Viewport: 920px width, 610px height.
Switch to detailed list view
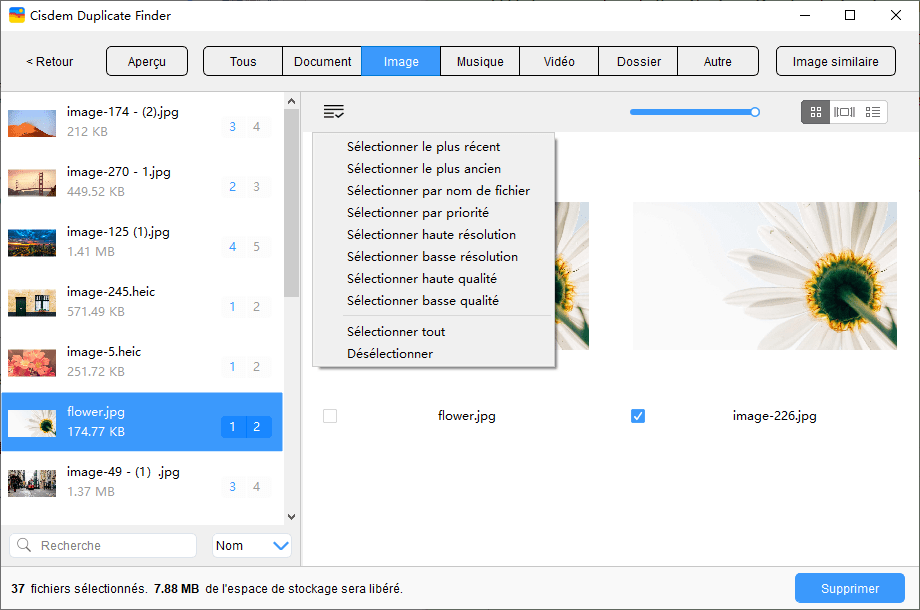873,112
